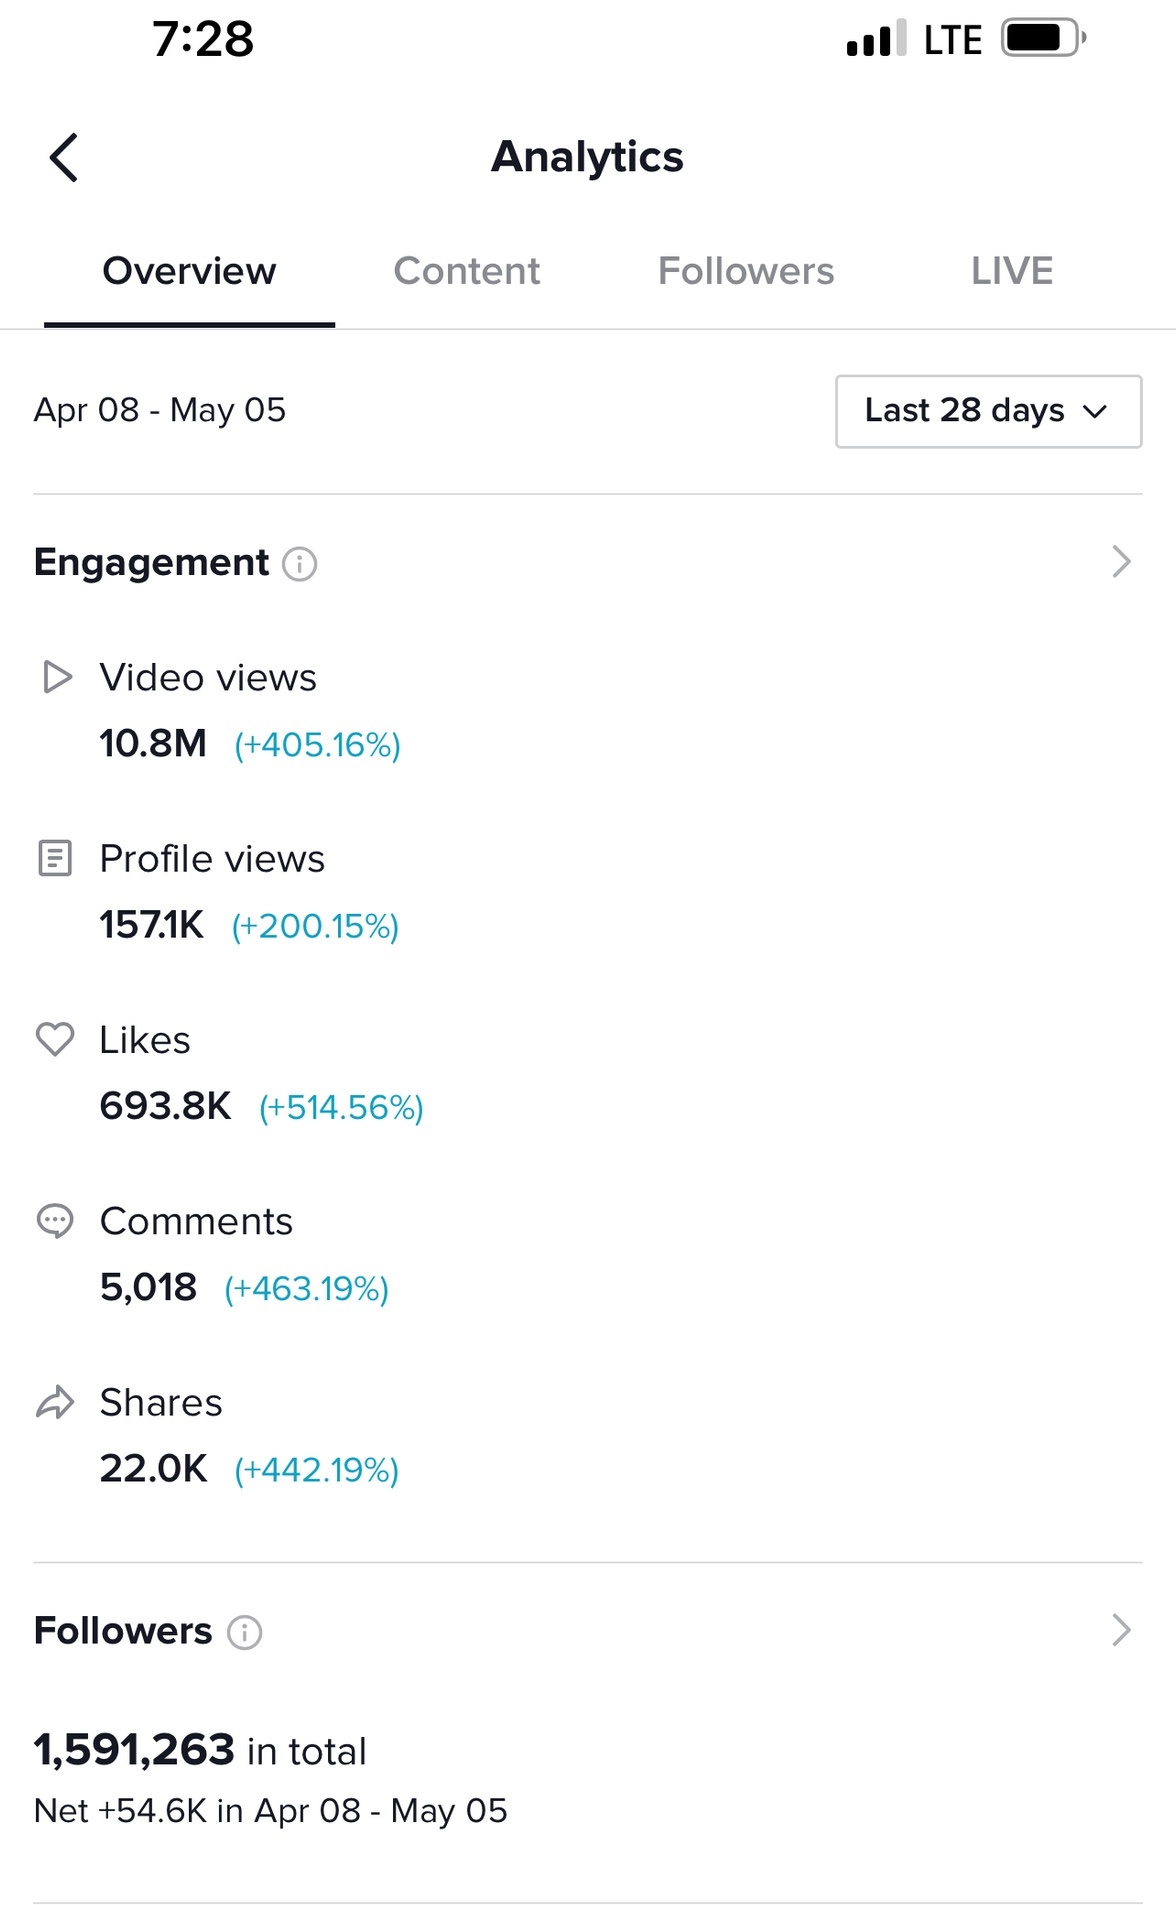Image resolution: width=1176 pixels, height=1905 pixels.
Task: Tap the Engagement section heading
Action: [x=151, y=563]
